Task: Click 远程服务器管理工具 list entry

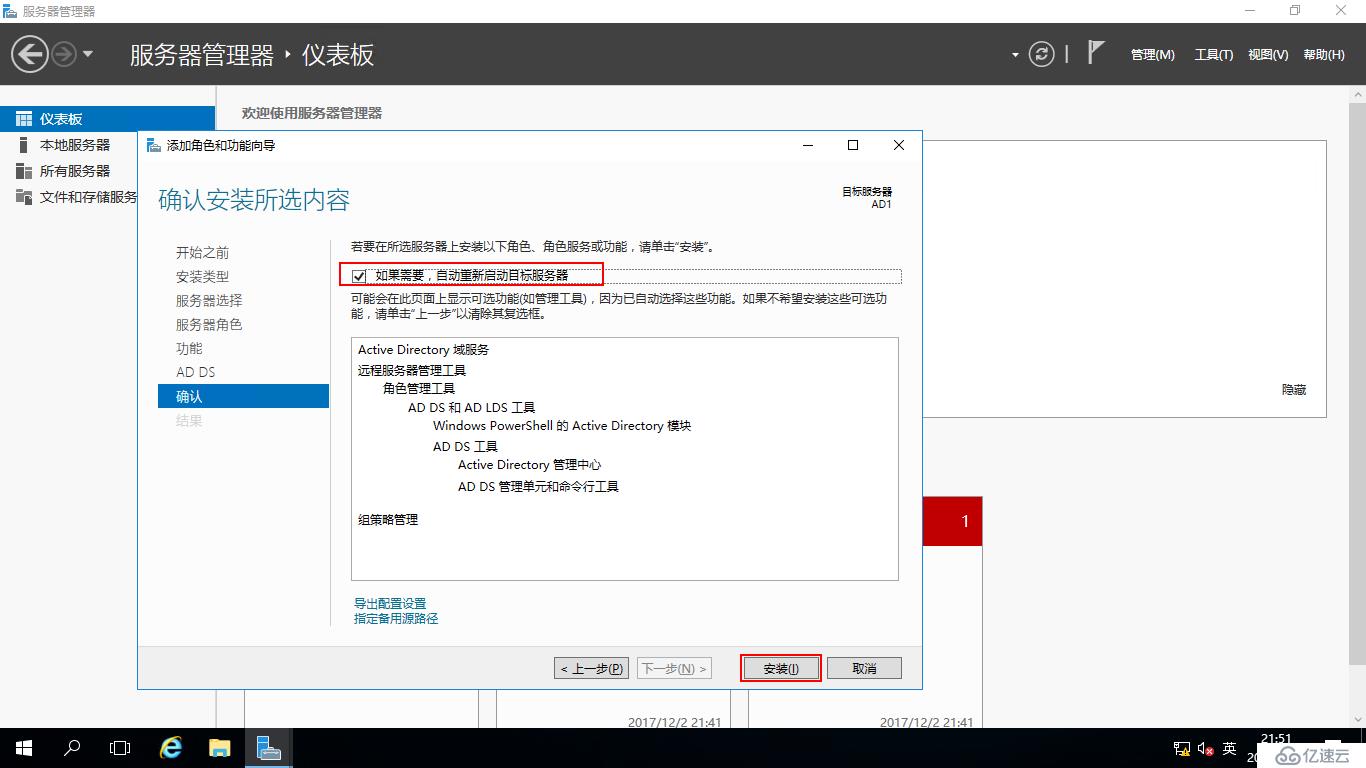Action: pos(412,370)
